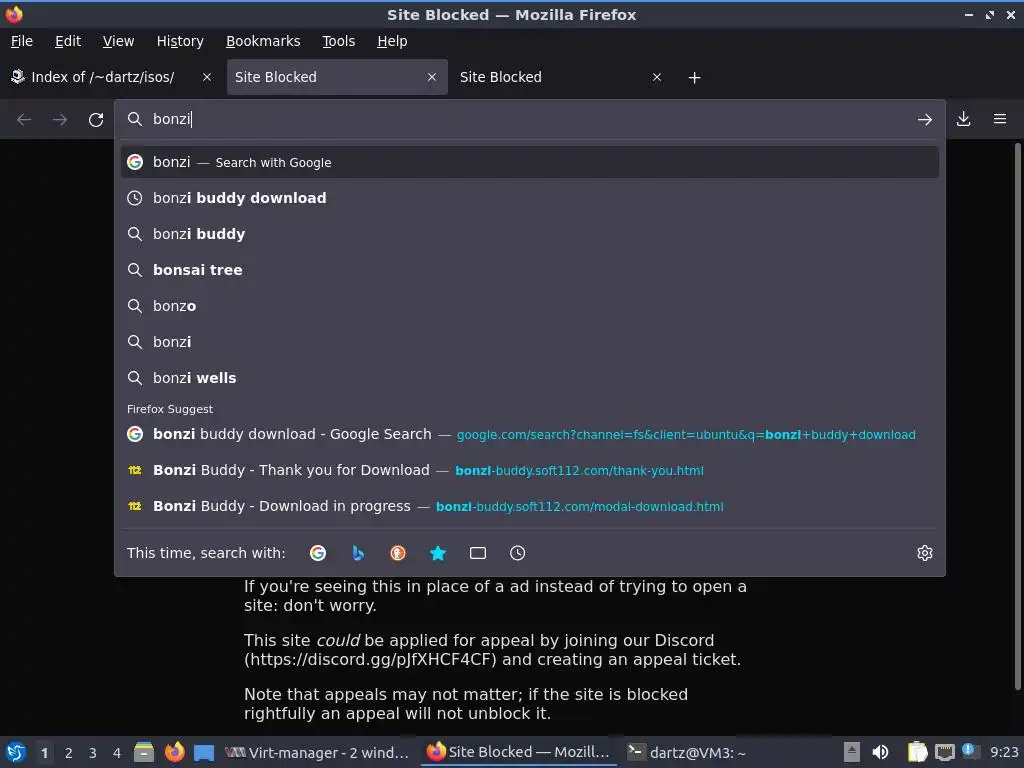The image size is (1024, 768).
Task: Open the View menu
Action: click(118, 41)
